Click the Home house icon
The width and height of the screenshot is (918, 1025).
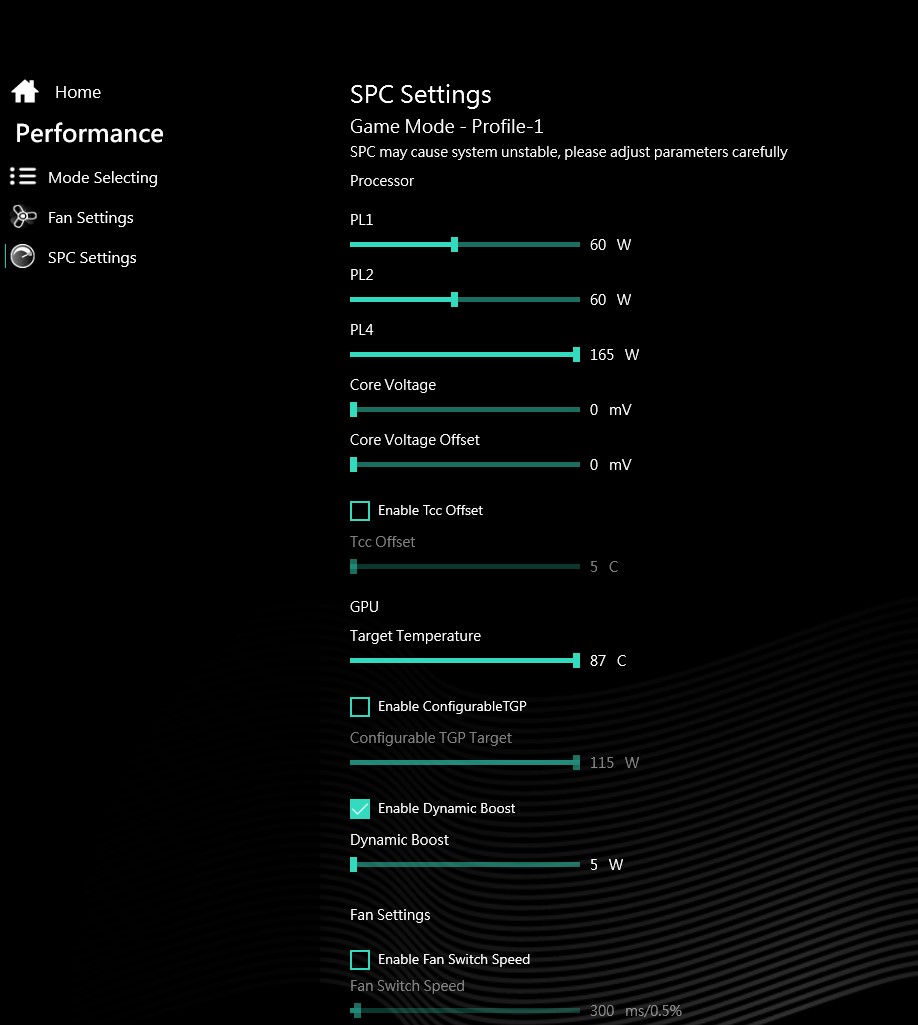point(25,92)
